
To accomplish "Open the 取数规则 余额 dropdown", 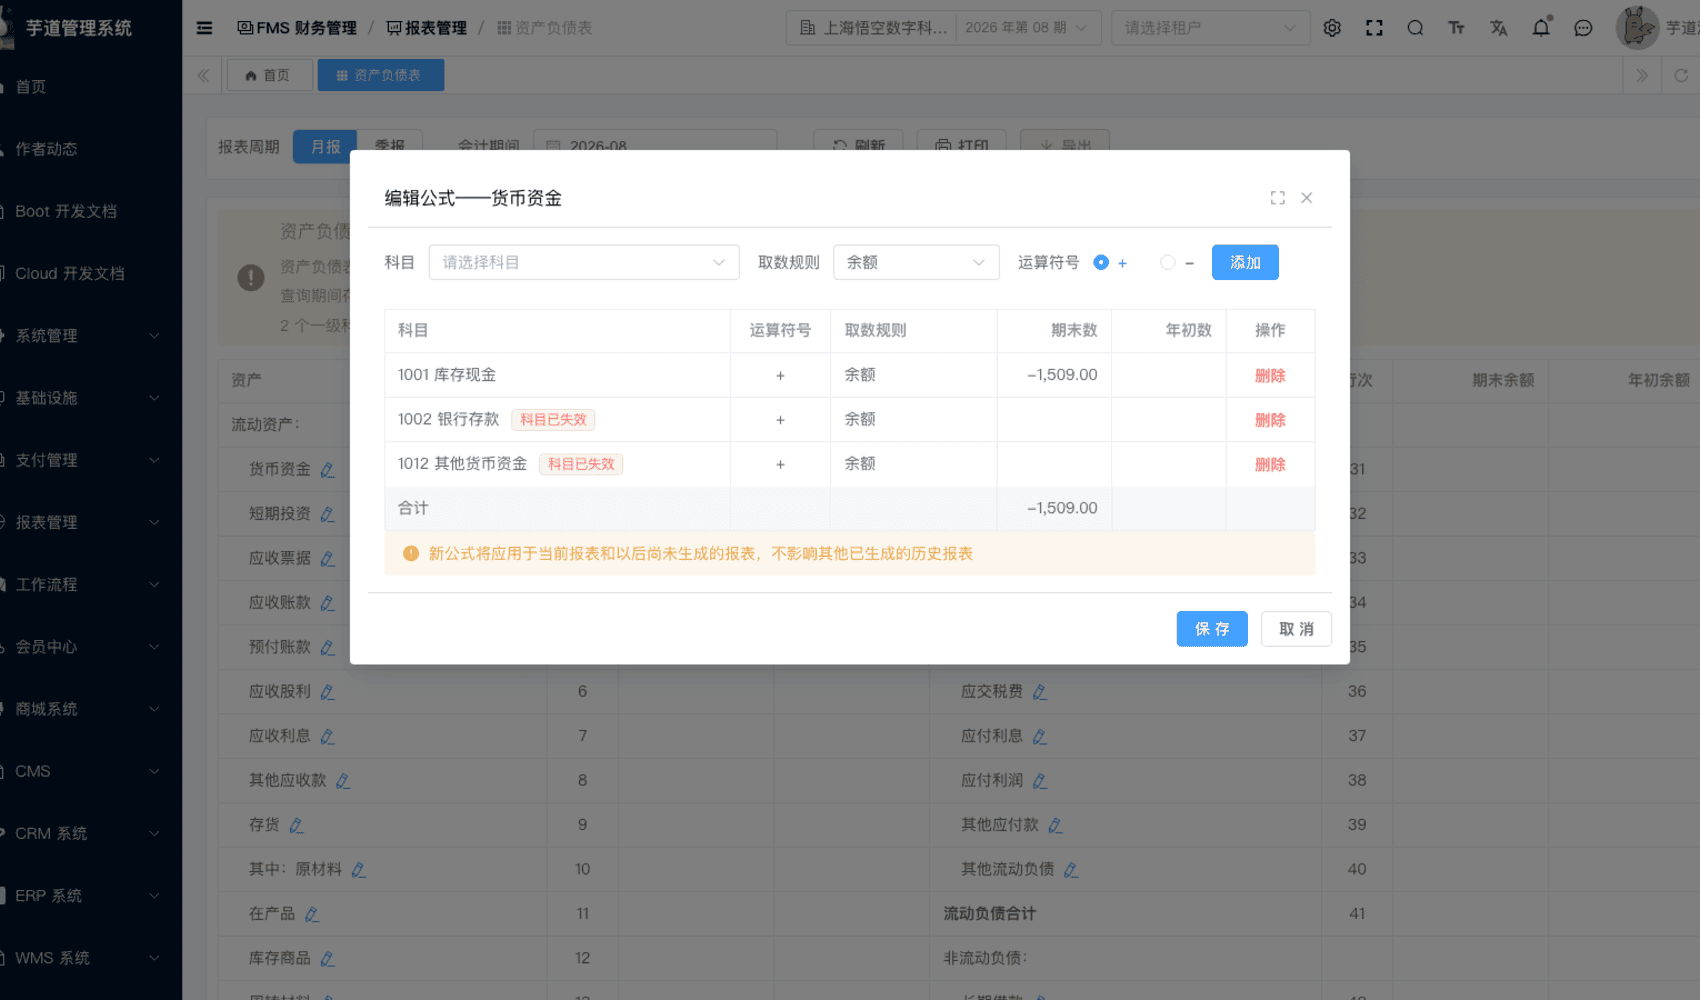I will [916, 262].
